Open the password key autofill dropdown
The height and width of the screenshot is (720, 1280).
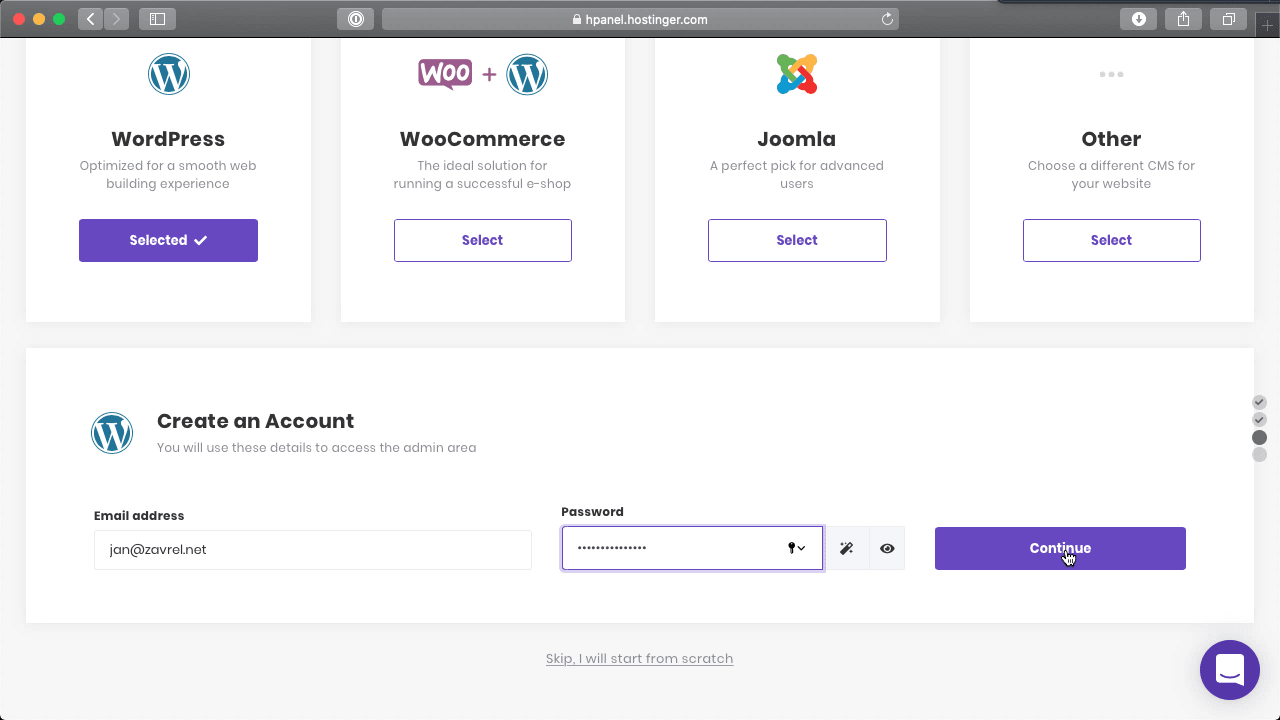point(797,548)
